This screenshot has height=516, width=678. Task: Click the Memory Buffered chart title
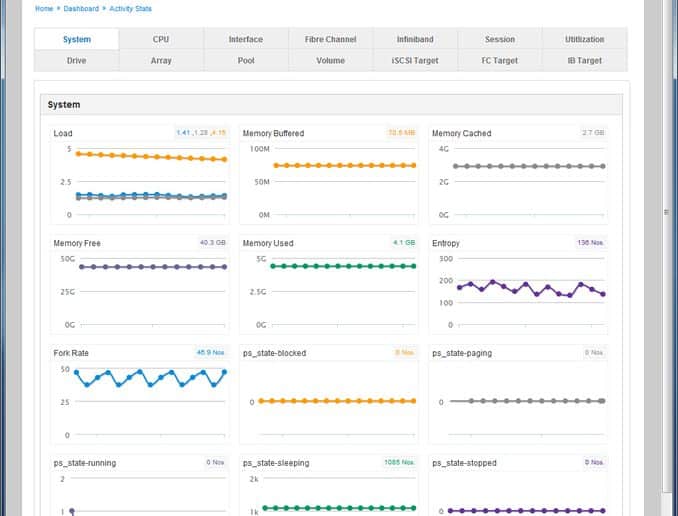pyautogui.click(x=273, y=133)
